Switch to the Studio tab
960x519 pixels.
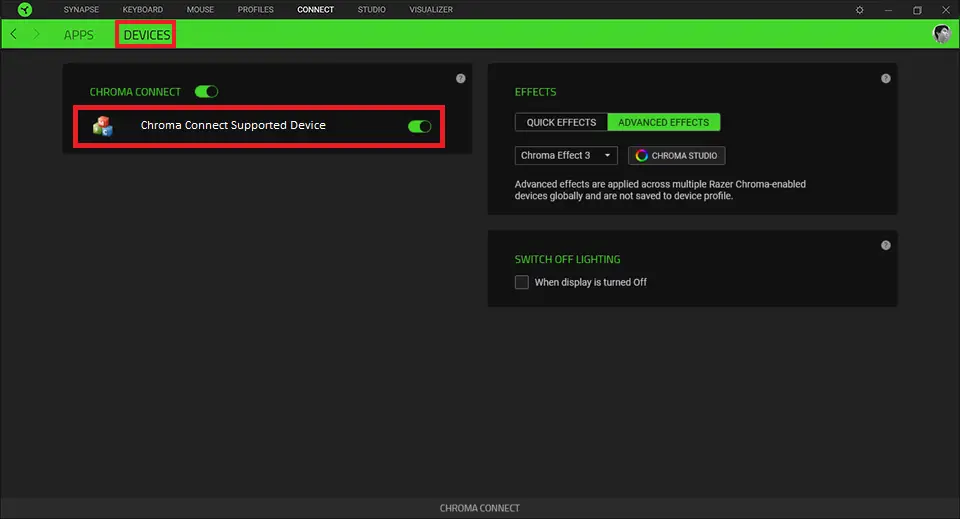click(372, 10)
